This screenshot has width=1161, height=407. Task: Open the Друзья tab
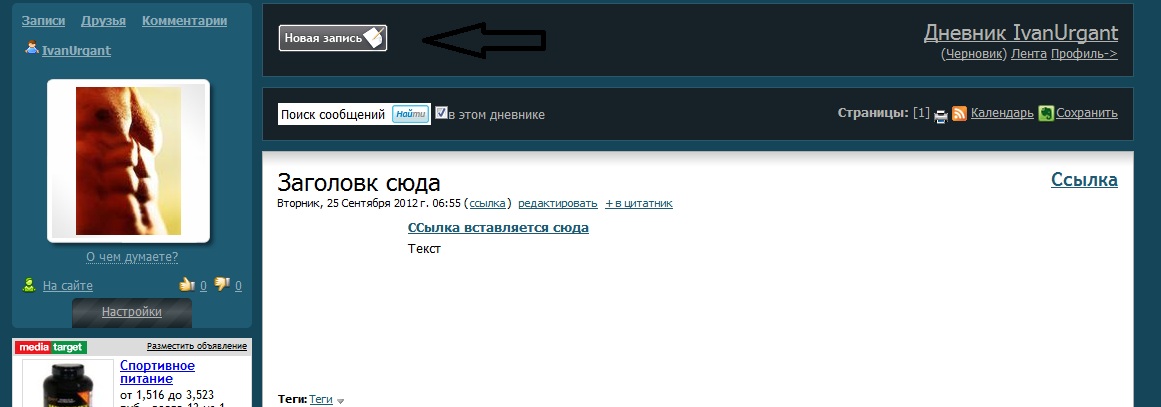(x=104, y=21)
